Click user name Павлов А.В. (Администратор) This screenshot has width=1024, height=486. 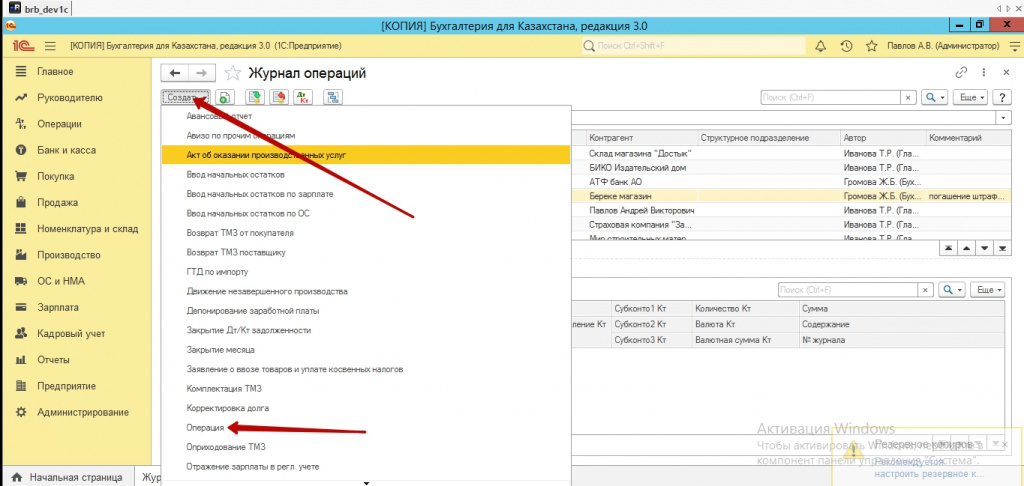943,46
